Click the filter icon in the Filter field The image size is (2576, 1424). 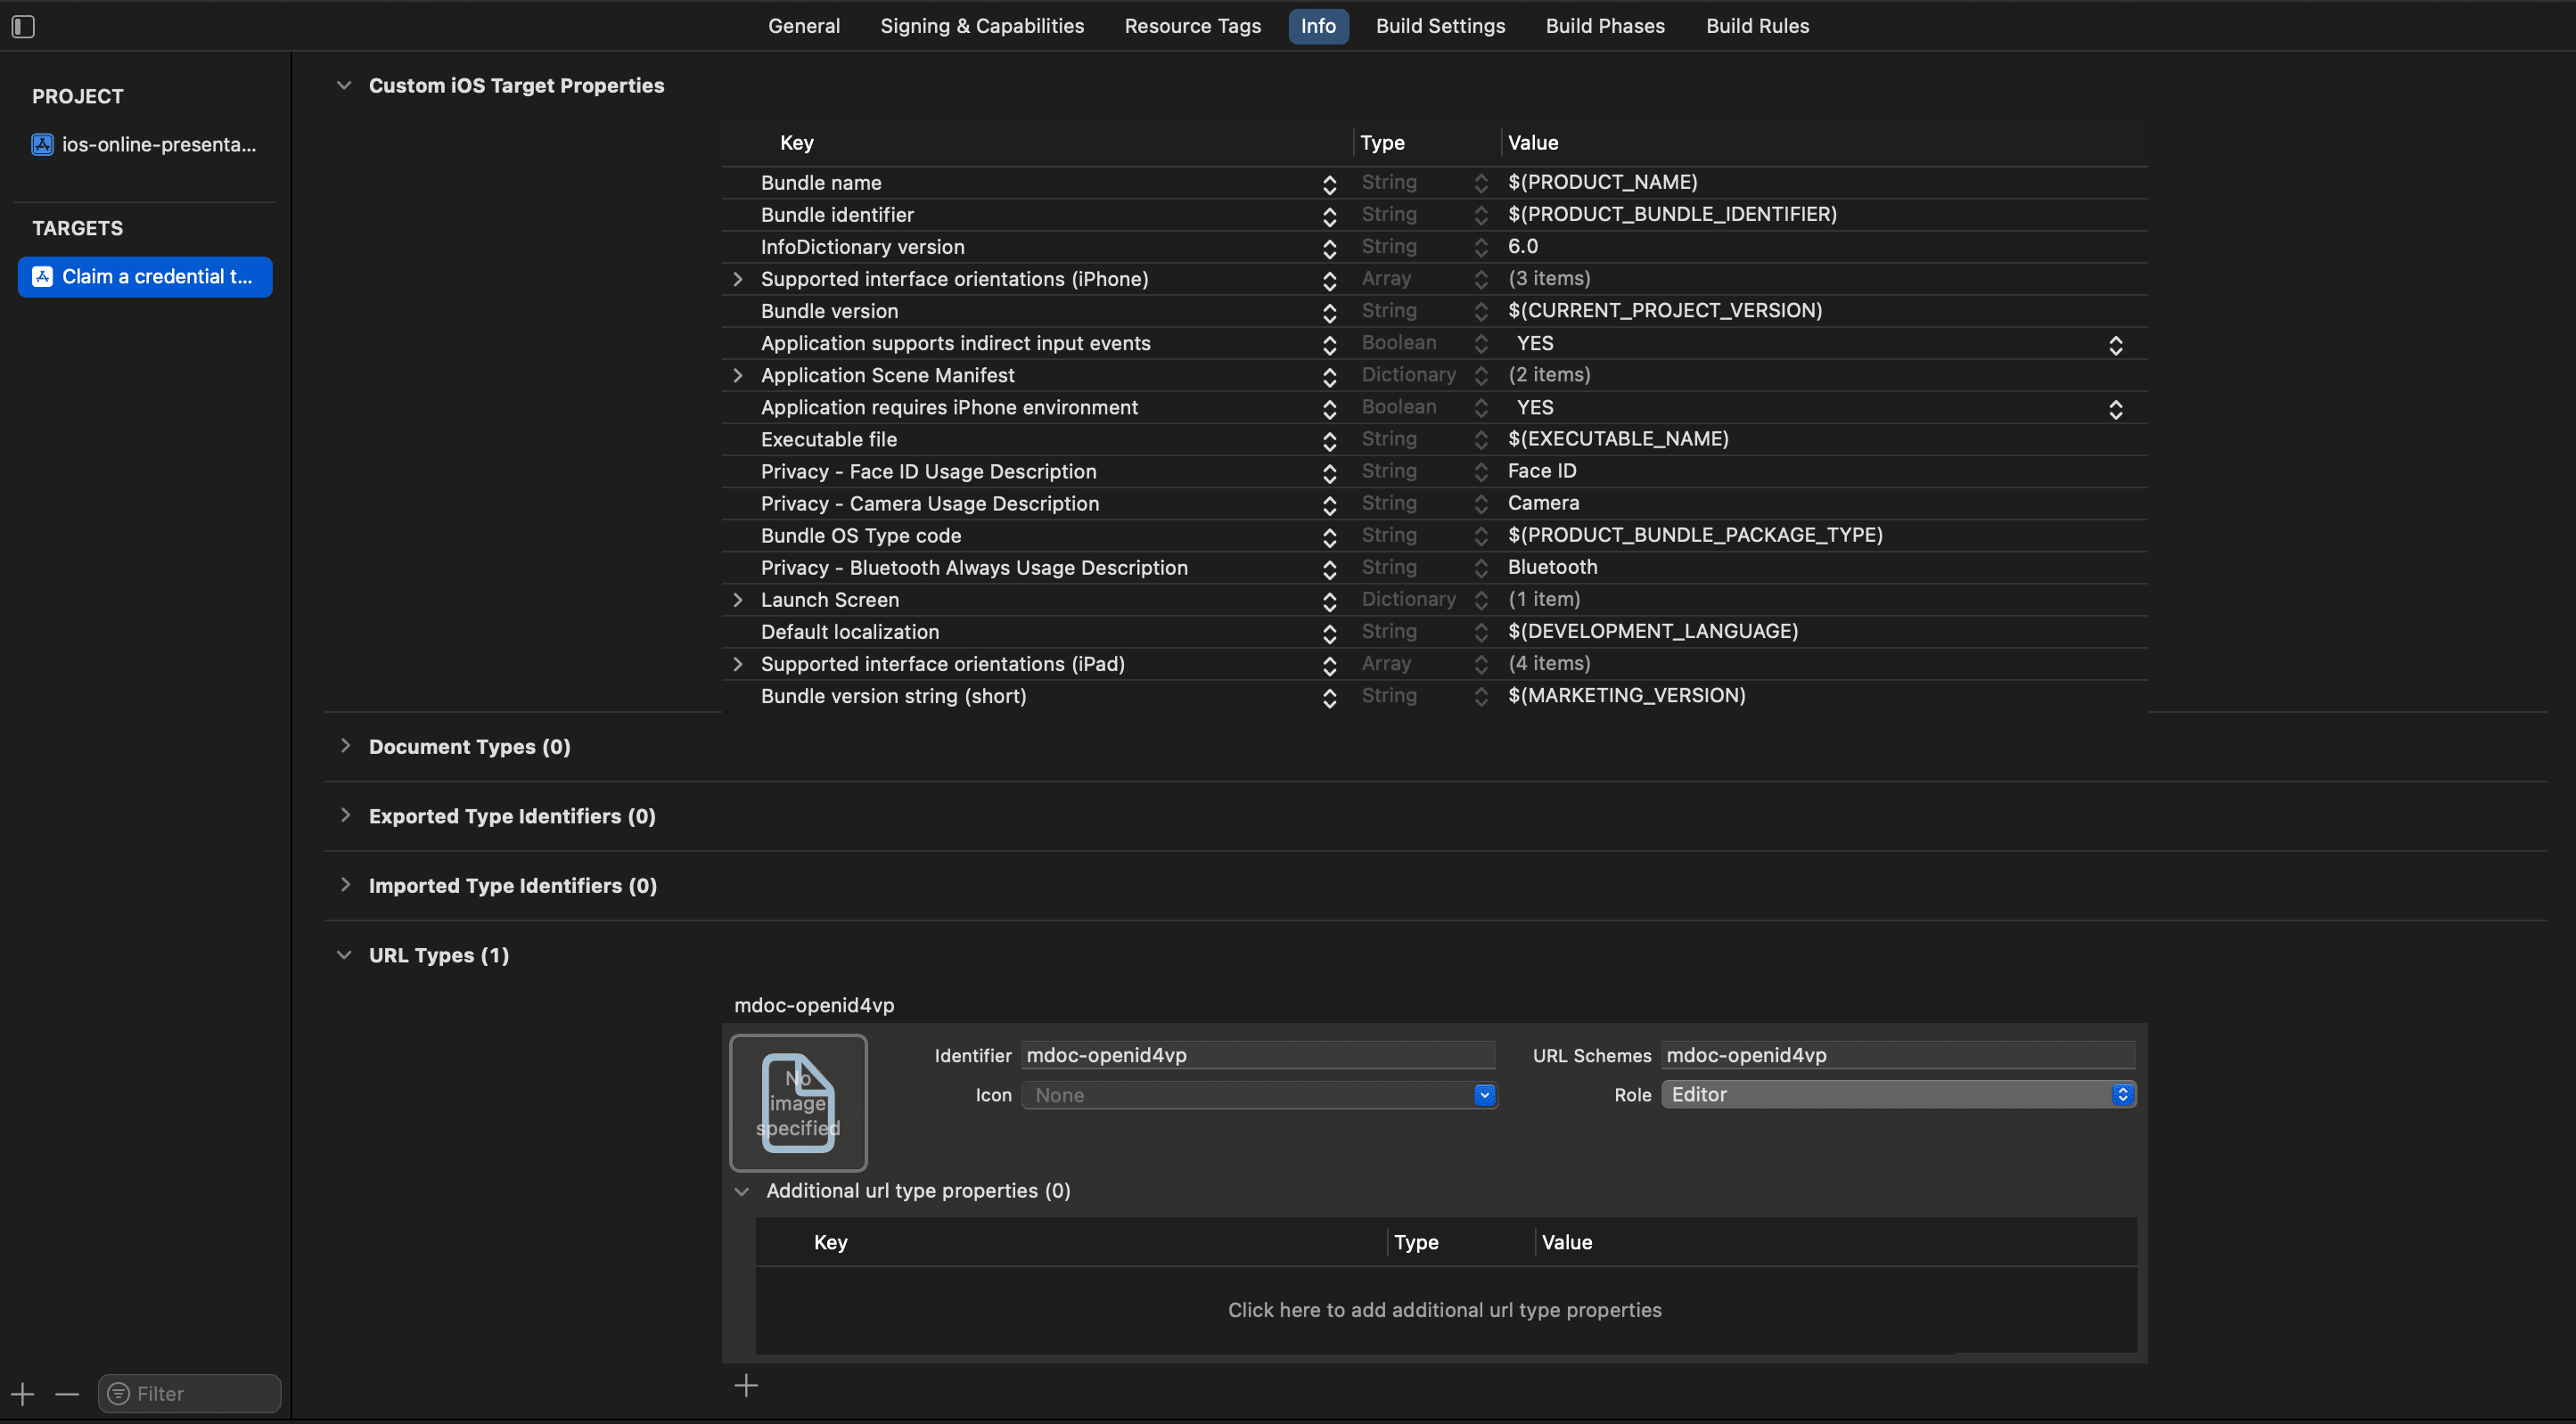pos(118,1393)
